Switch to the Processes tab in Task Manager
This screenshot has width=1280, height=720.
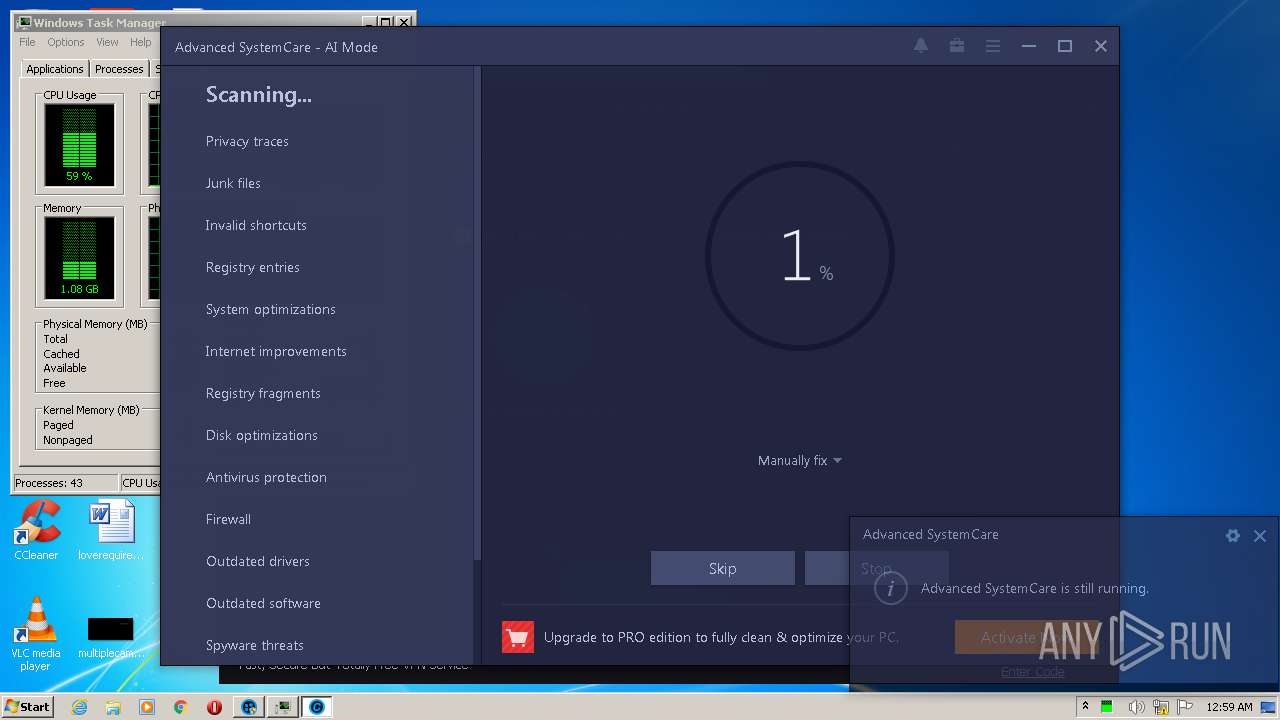pyautogui.click(x=119, y=69)
